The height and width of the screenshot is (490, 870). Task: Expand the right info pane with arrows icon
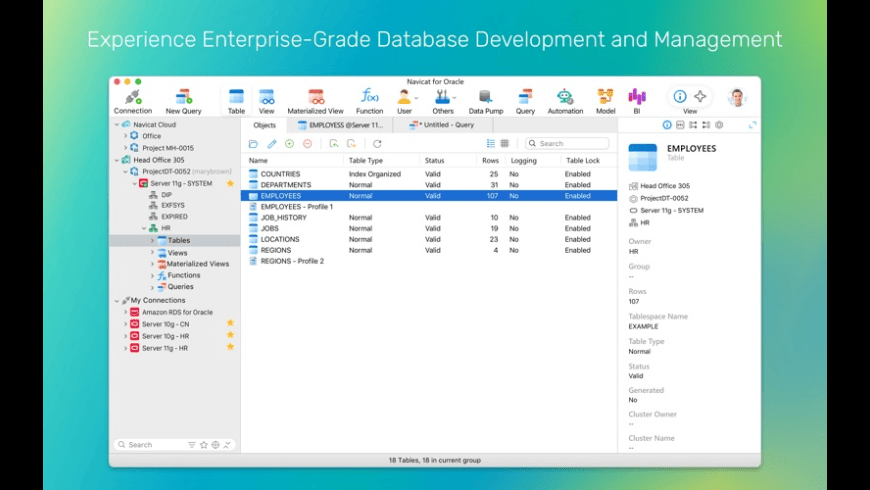click(752, 125)
